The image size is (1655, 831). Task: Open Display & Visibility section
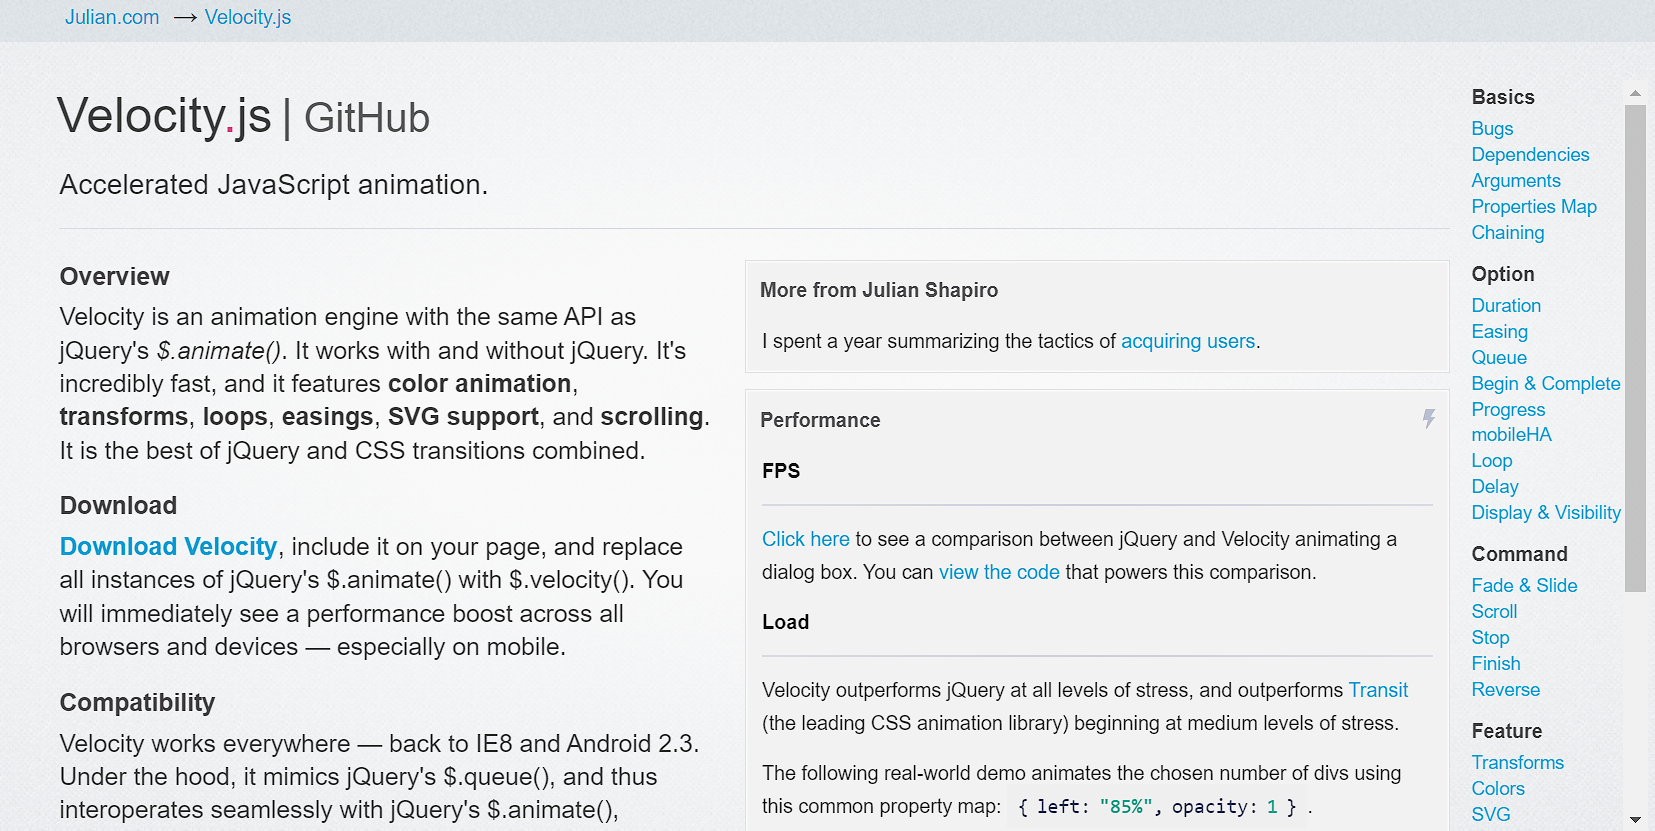[x=1546, y=512]
